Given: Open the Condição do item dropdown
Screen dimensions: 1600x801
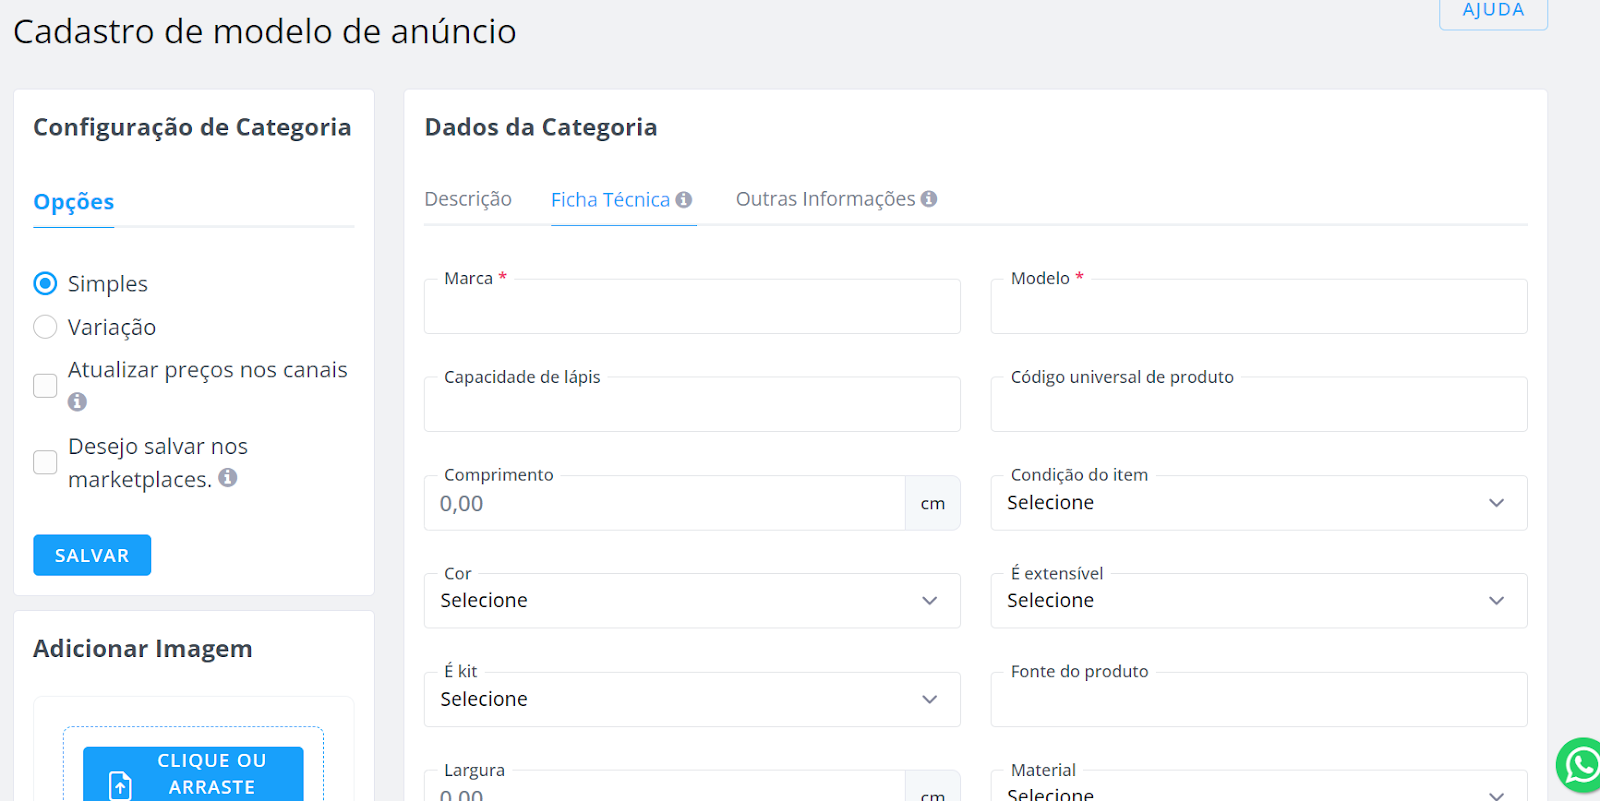Looking at the screenshot, I should pyautogui.click(x=1258, y=503).
